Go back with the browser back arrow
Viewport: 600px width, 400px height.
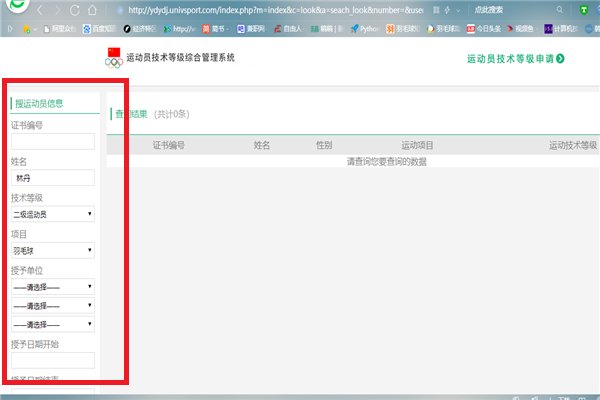(x=40, y=10)
